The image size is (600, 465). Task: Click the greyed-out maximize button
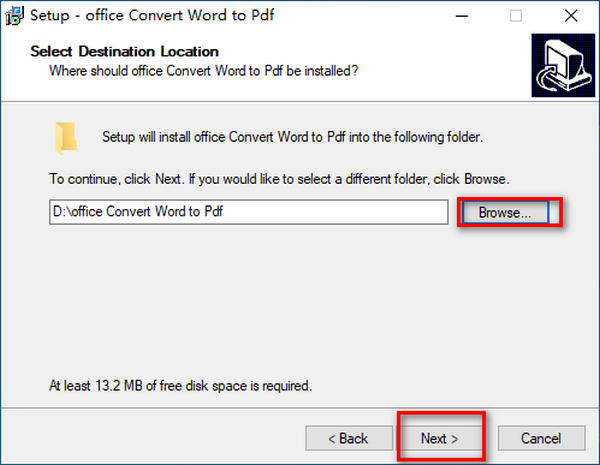point(516,16)
